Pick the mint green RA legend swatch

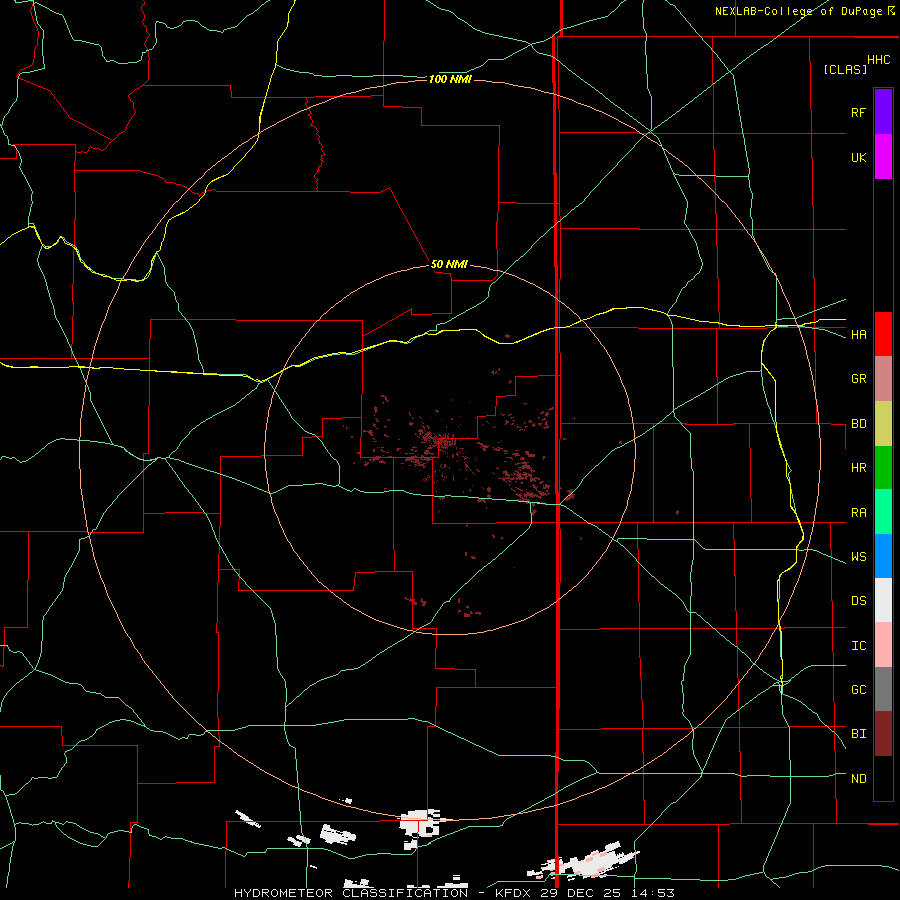[x=883, y=512]
